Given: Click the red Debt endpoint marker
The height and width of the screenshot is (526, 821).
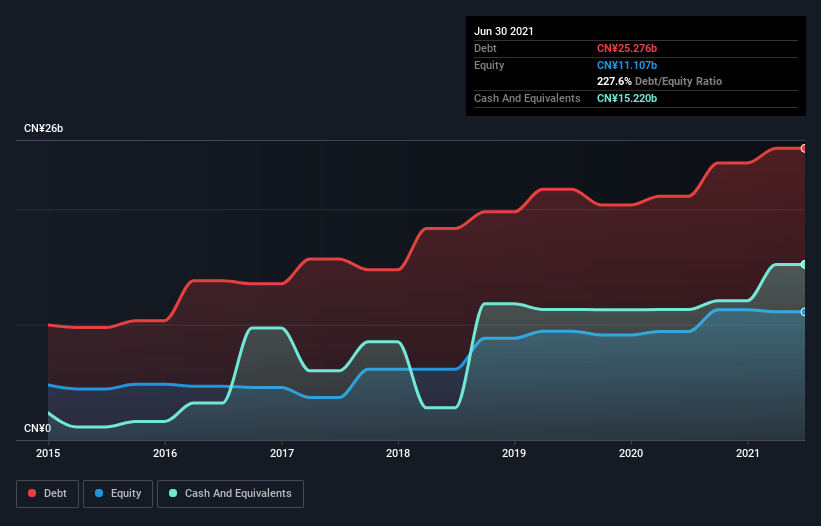Looking at the screenshot, I should pyautogui.click(x=804, y=149).
